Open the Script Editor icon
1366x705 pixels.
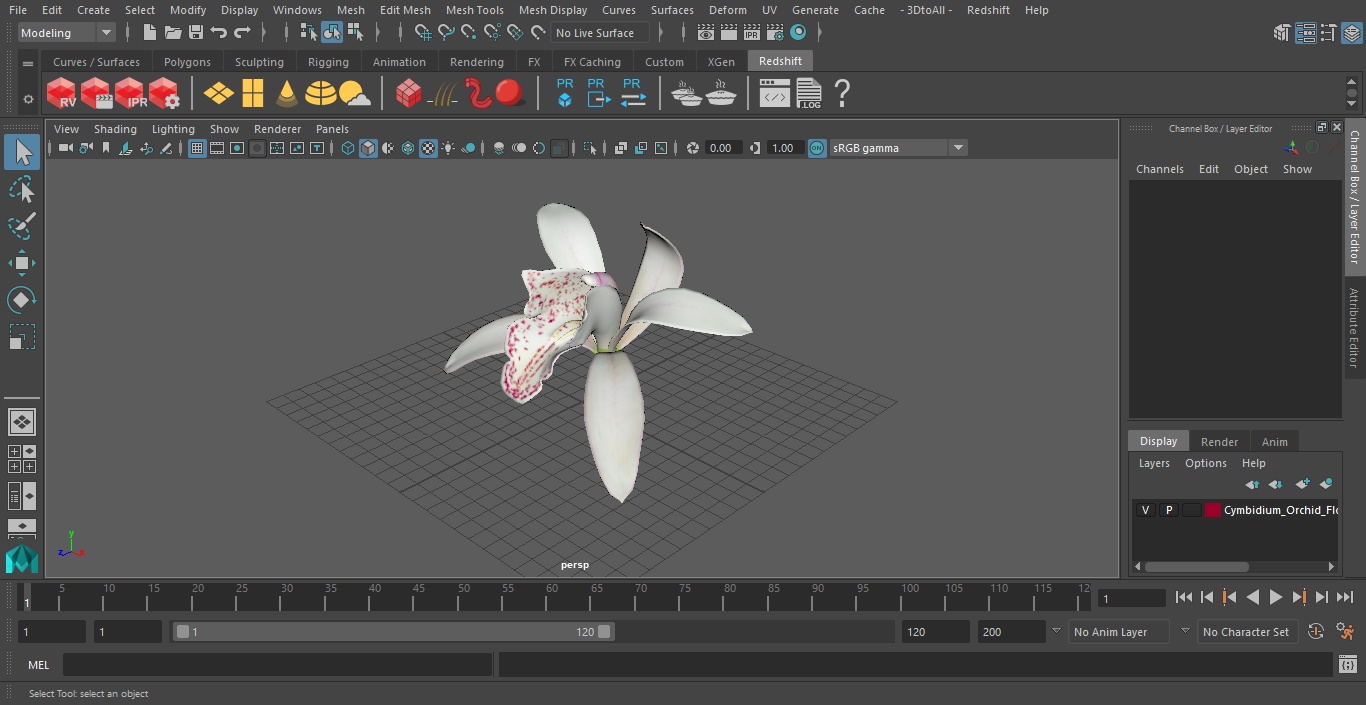pyautogui.click(x=1347, y=665)
